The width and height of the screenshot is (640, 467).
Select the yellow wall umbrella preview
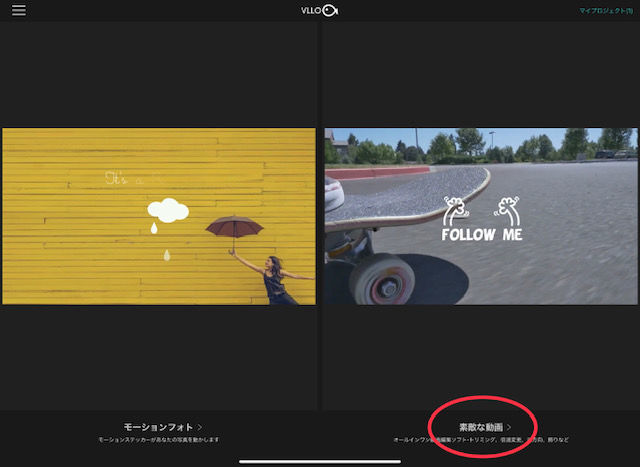click(x=159, y=216)
